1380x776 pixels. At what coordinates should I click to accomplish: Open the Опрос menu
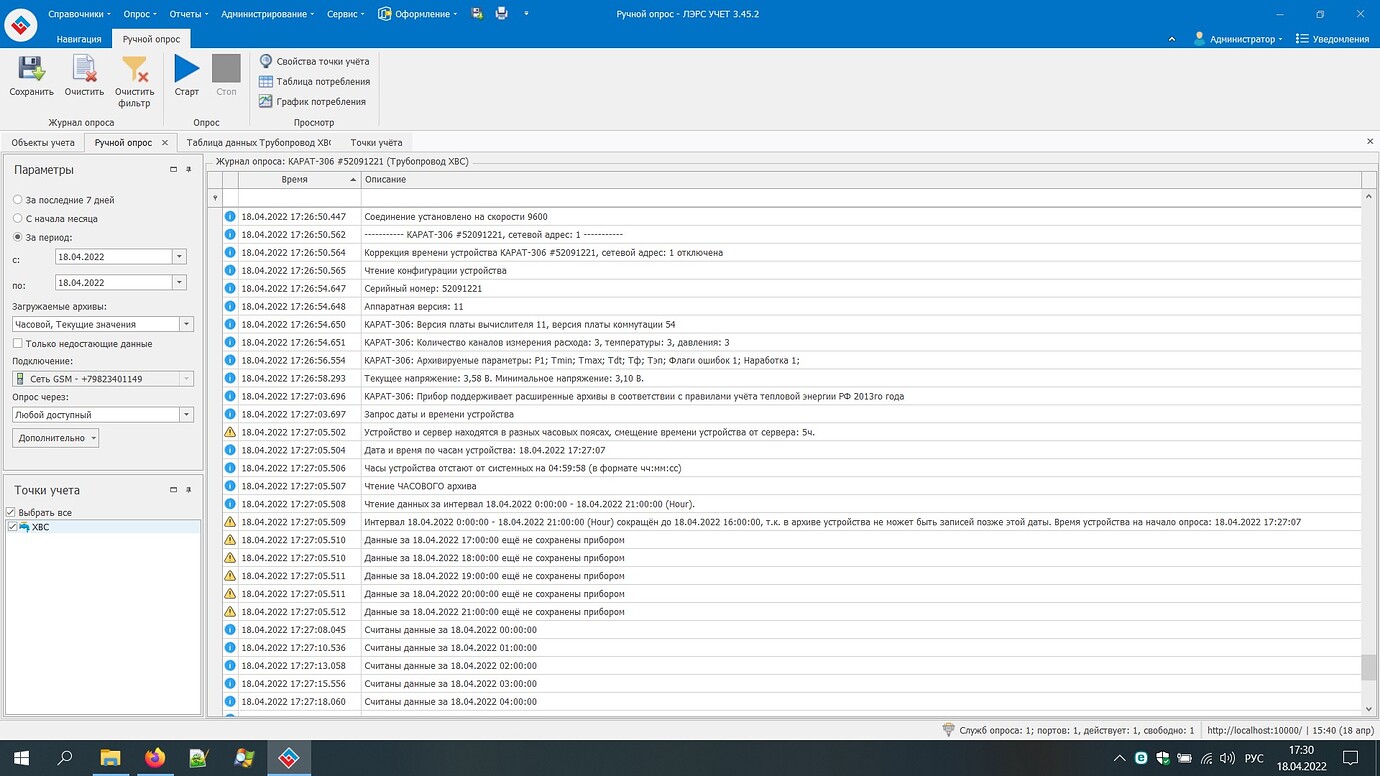[141, 14]
